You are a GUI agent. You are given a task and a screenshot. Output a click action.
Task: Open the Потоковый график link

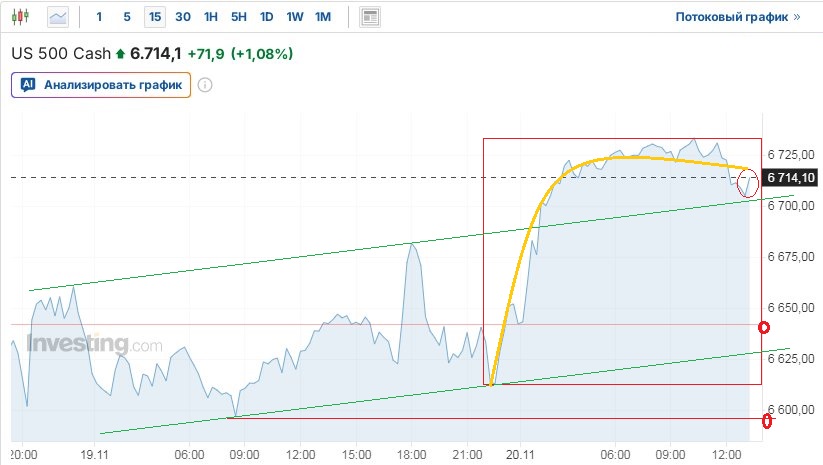tap(738, 17)
